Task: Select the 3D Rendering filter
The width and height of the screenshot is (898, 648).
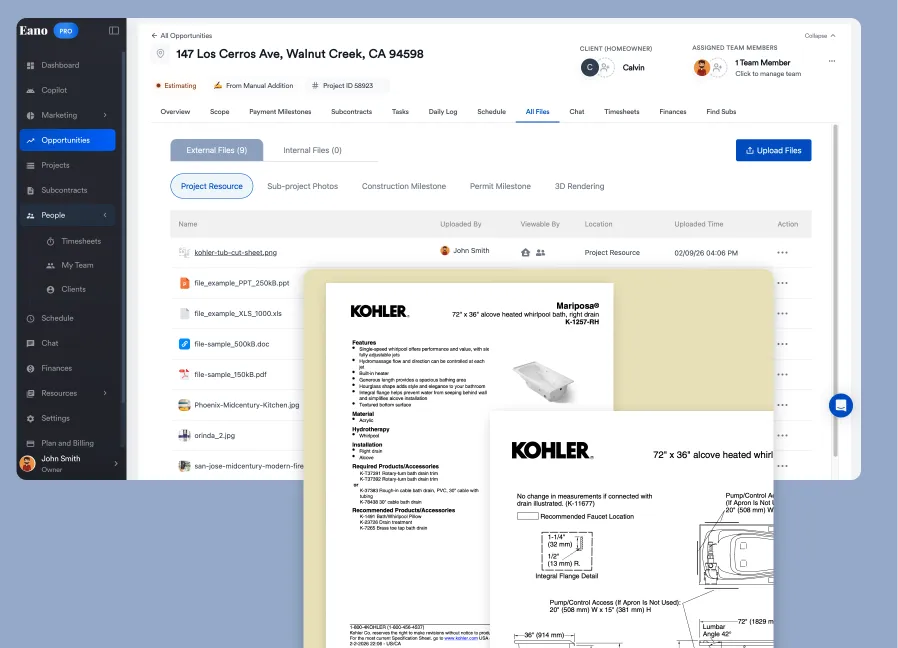Action: [x=579, y=186]
